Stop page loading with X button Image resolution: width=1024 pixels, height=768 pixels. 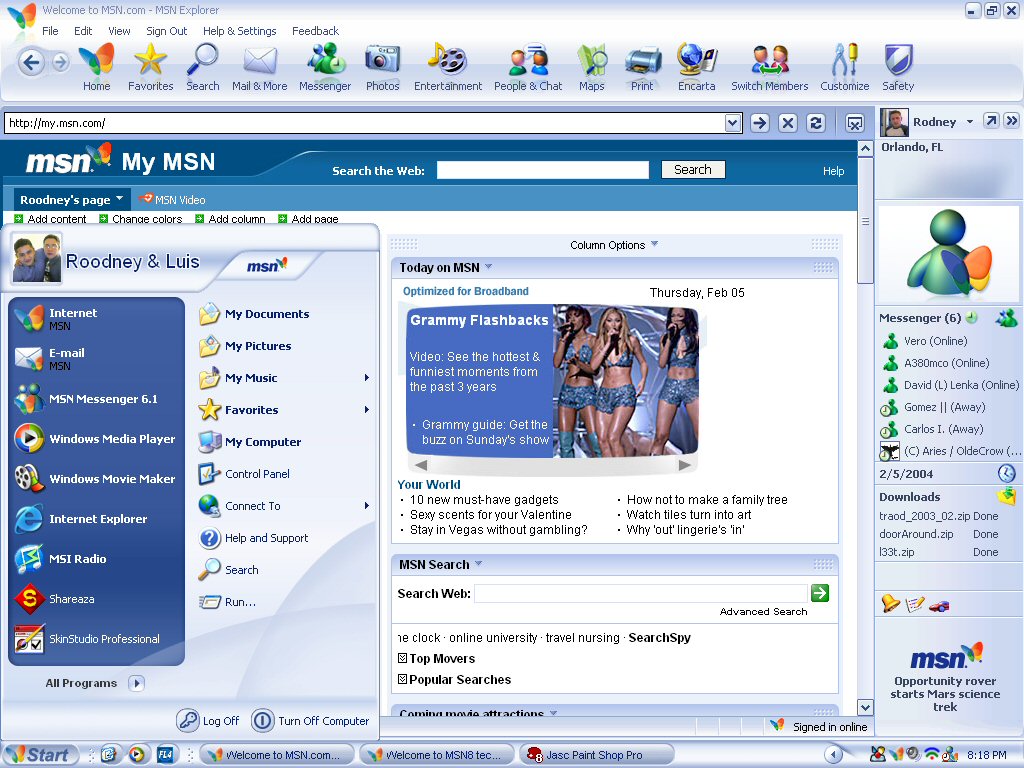coord(788,123)
